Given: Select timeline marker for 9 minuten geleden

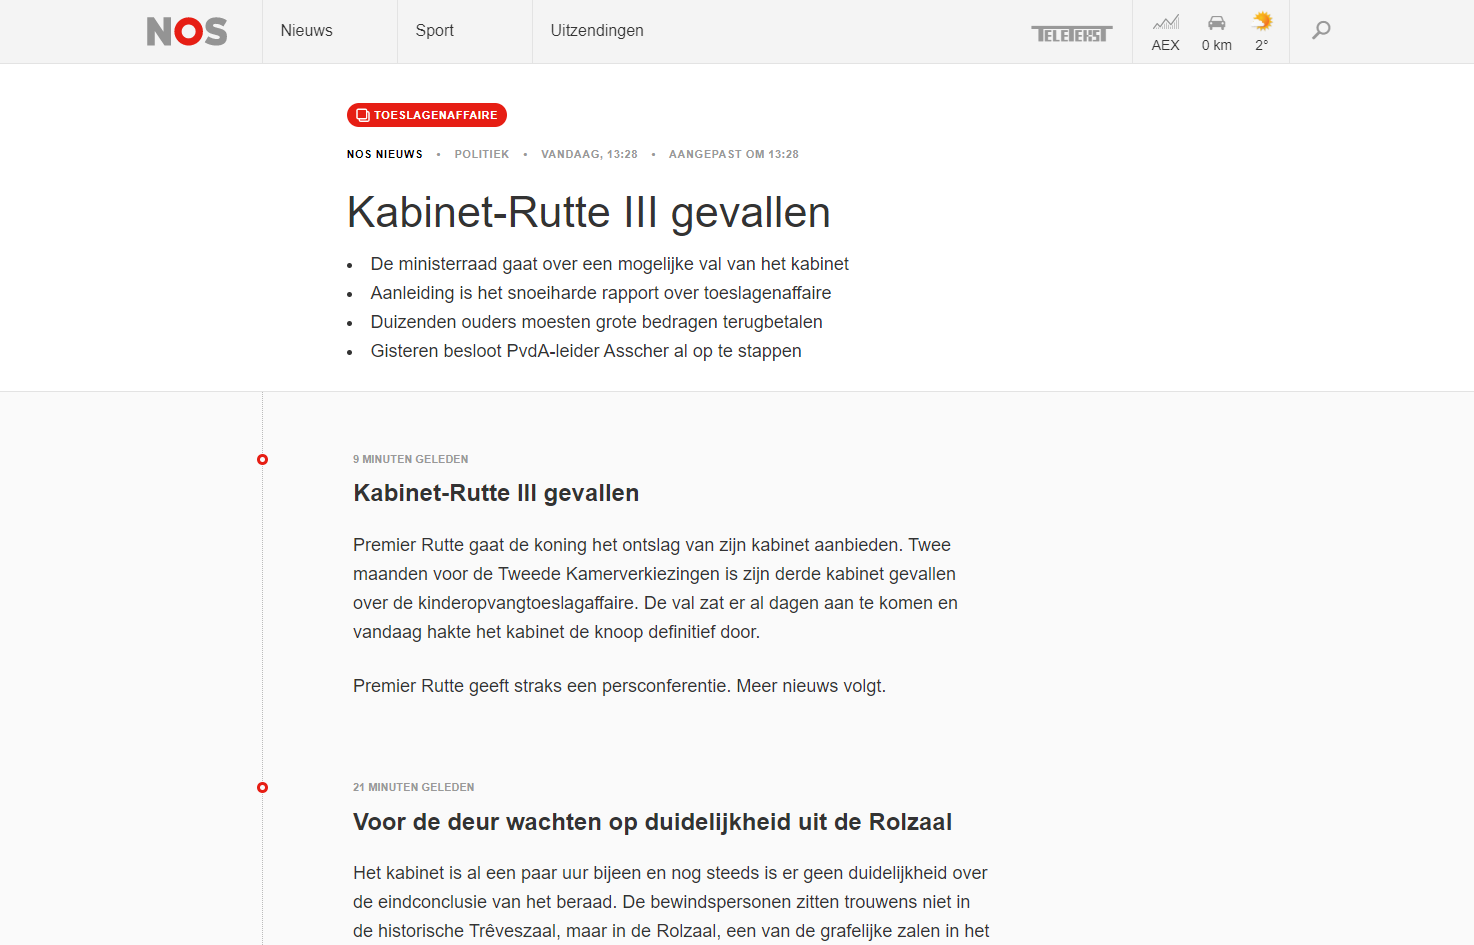Looking at the screenshot, I should click(x=262, y=460).
